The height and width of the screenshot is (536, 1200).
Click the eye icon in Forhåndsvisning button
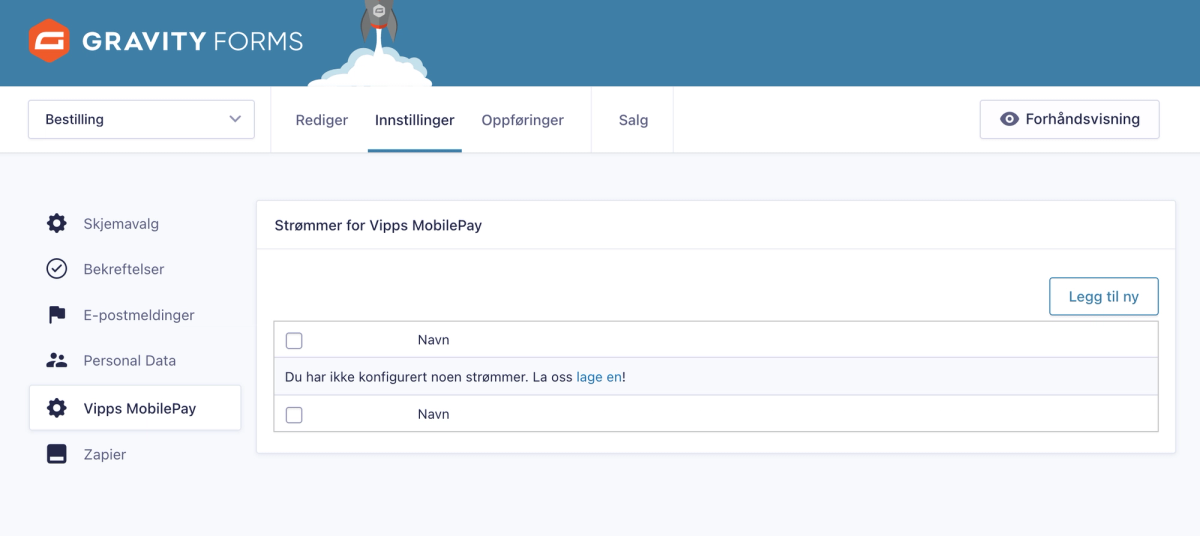click(x=1009, y=119)
